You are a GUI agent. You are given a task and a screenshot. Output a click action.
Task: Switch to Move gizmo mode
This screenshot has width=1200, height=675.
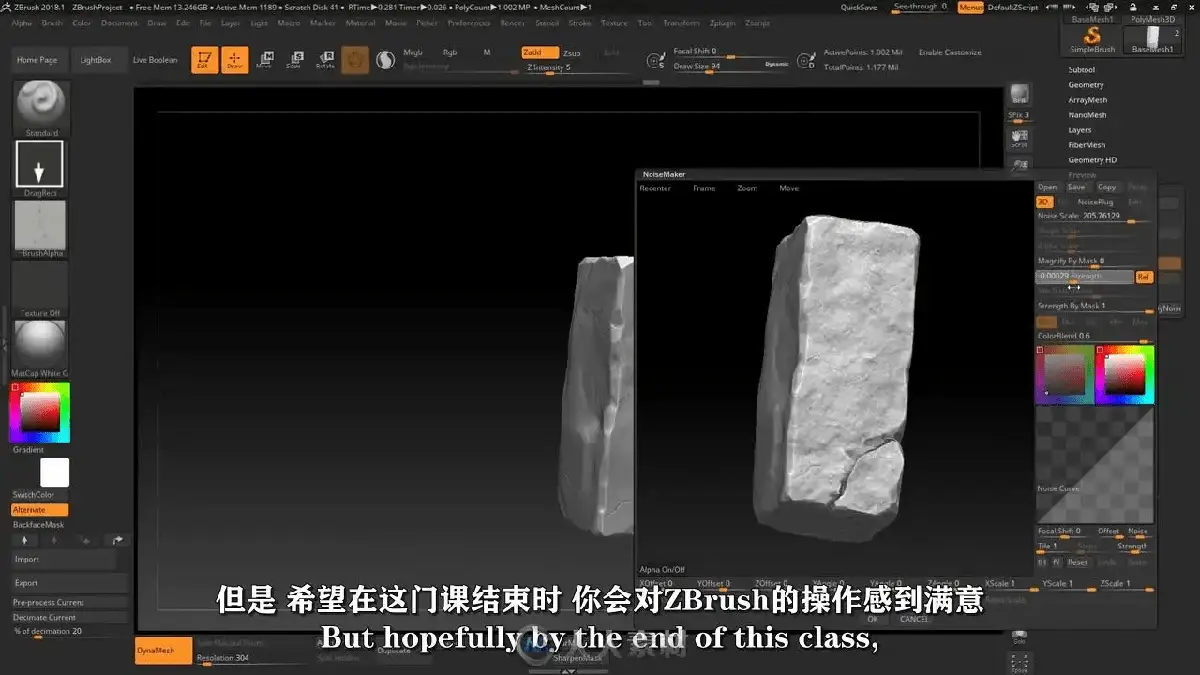point(264,60)
